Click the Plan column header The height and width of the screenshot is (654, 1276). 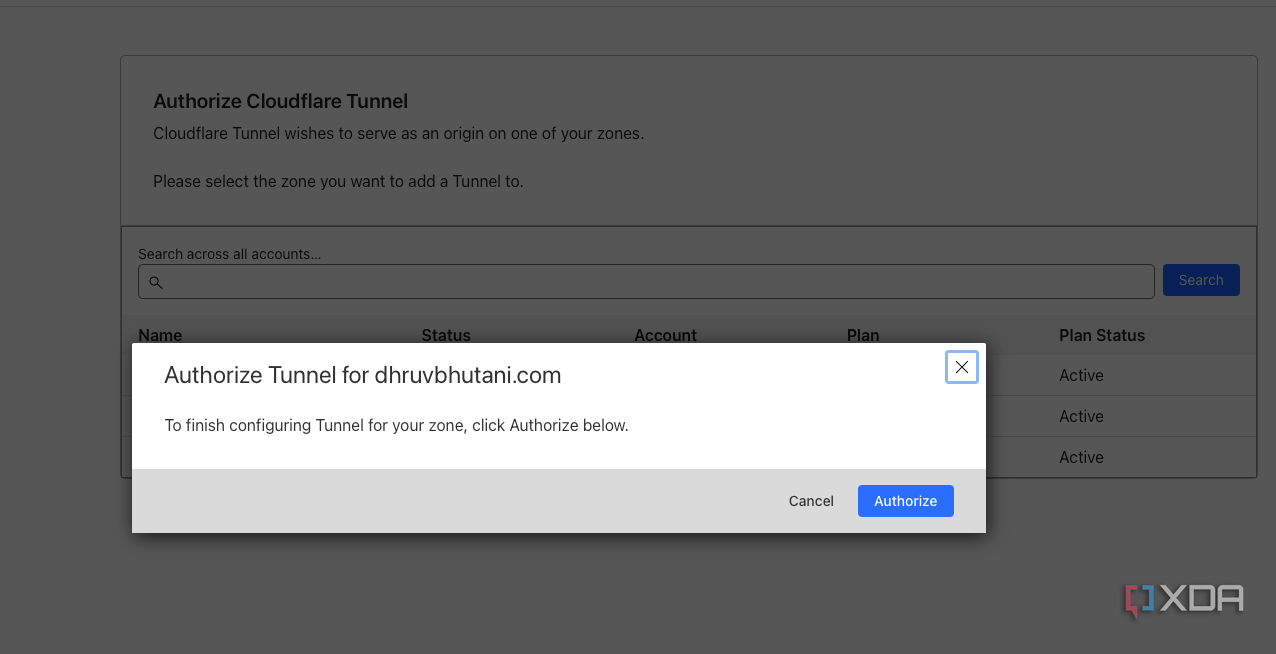click(x=863, y=335)
